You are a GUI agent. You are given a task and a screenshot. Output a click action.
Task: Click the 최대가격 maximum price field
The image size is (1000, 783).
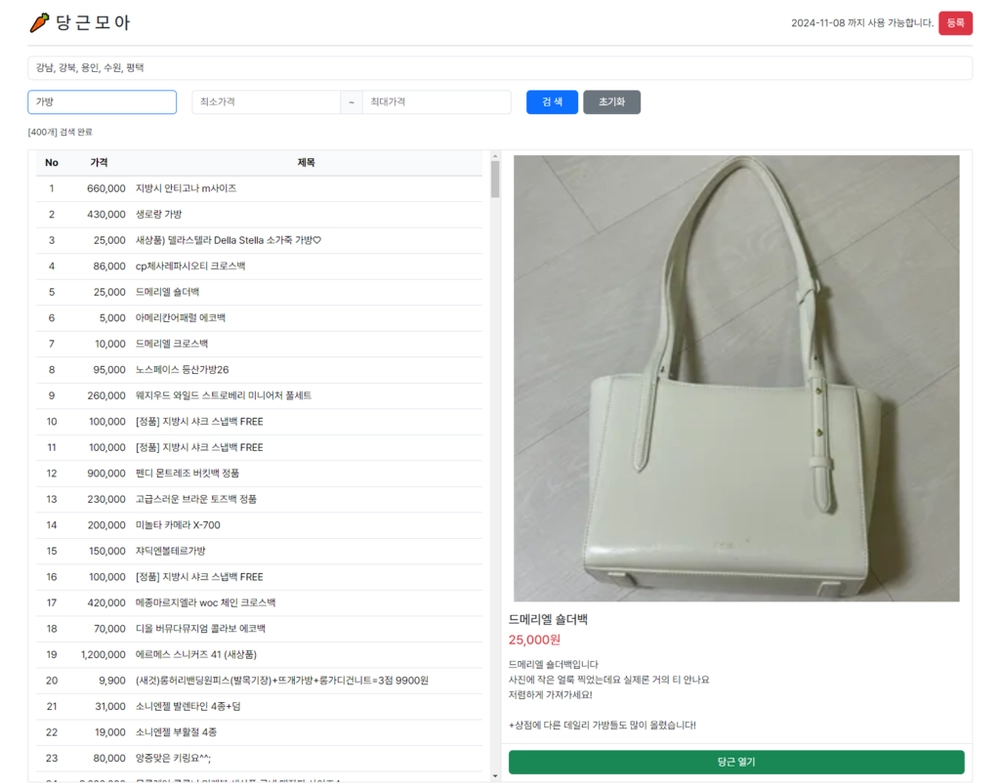tap(436, 102)
